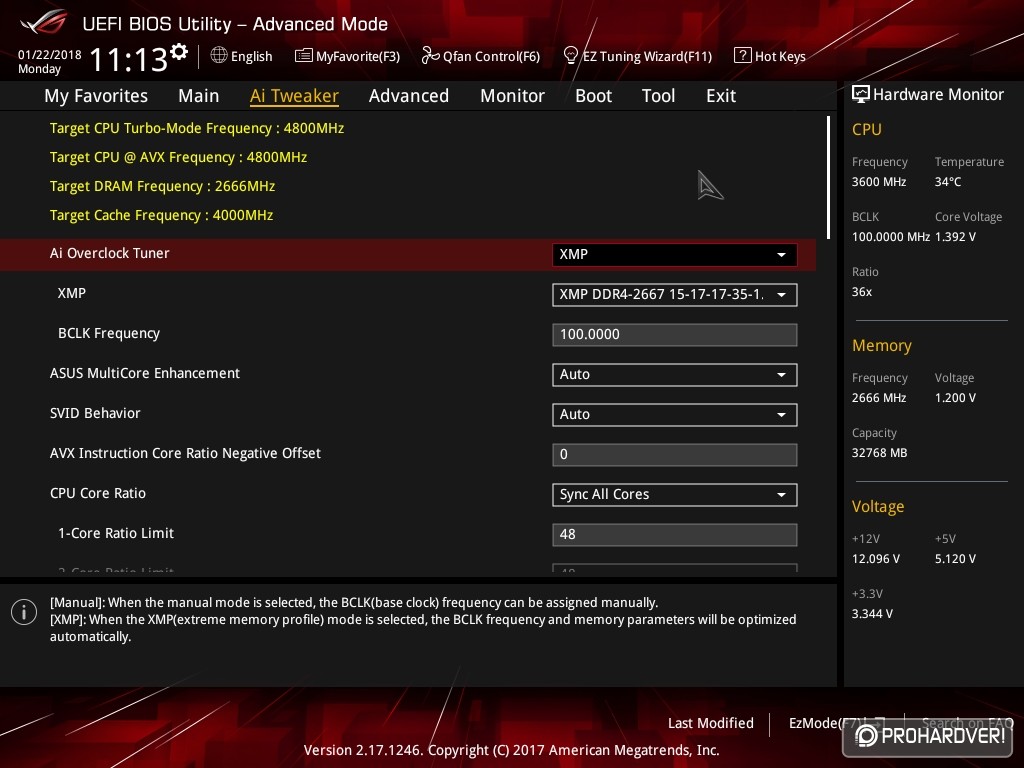Click the Memory voltage 1.200 V value
The image size is (1024, 768).
point(955,398)
